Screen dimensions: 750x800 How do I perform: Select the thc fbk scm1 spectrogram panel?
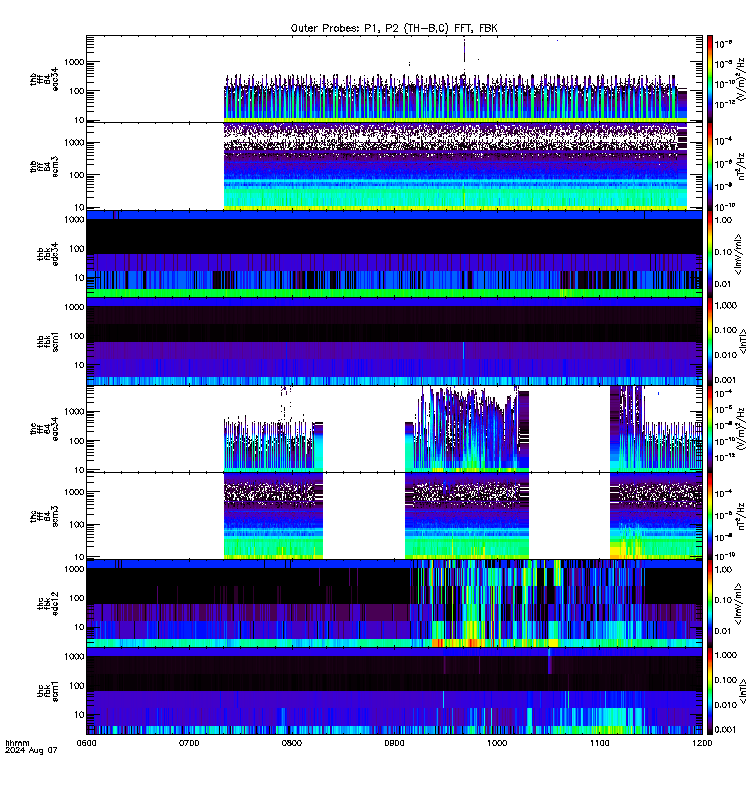point(394,691)
